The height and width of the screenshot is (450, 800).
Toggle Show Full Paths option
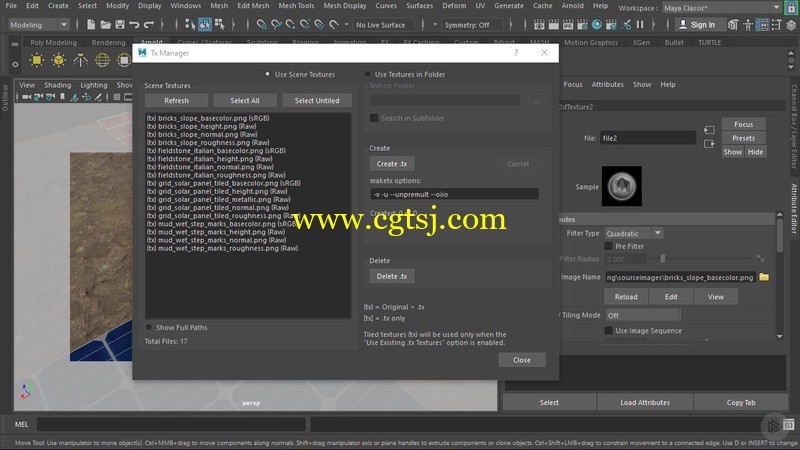click(x=149, y=327)
